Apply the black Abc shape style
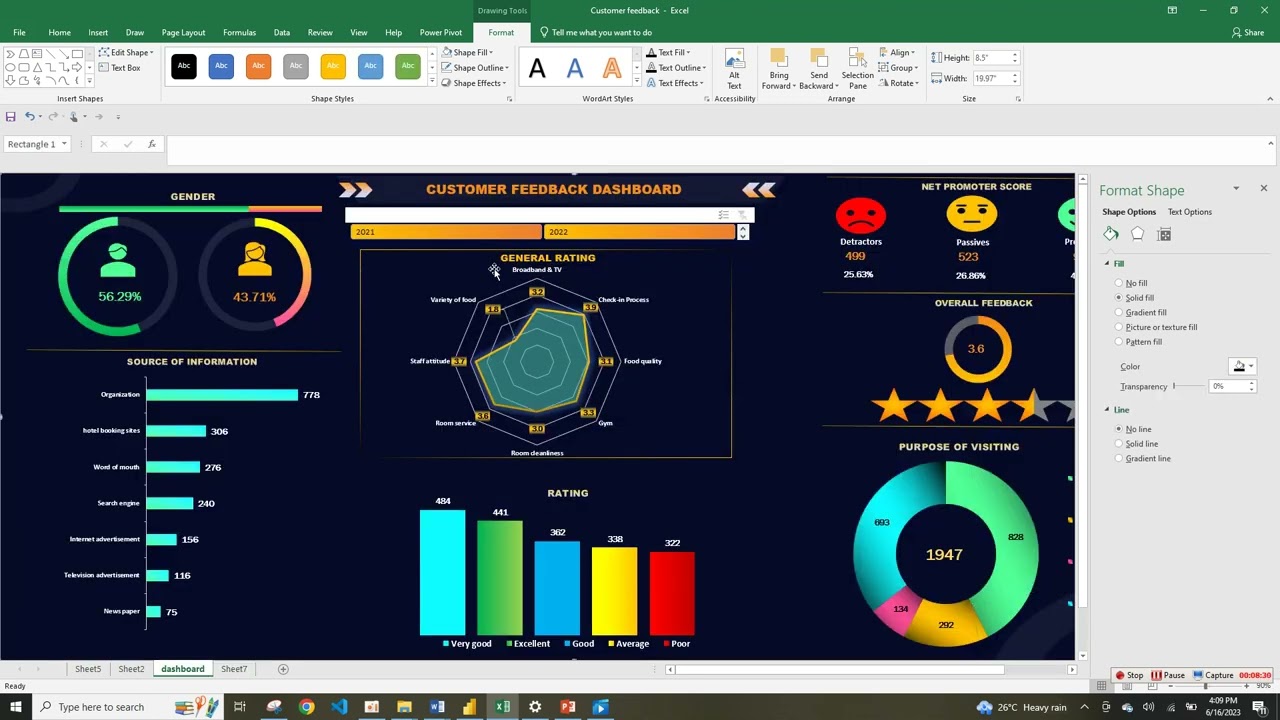The image size is (1280, 720). tap(184, 66)
